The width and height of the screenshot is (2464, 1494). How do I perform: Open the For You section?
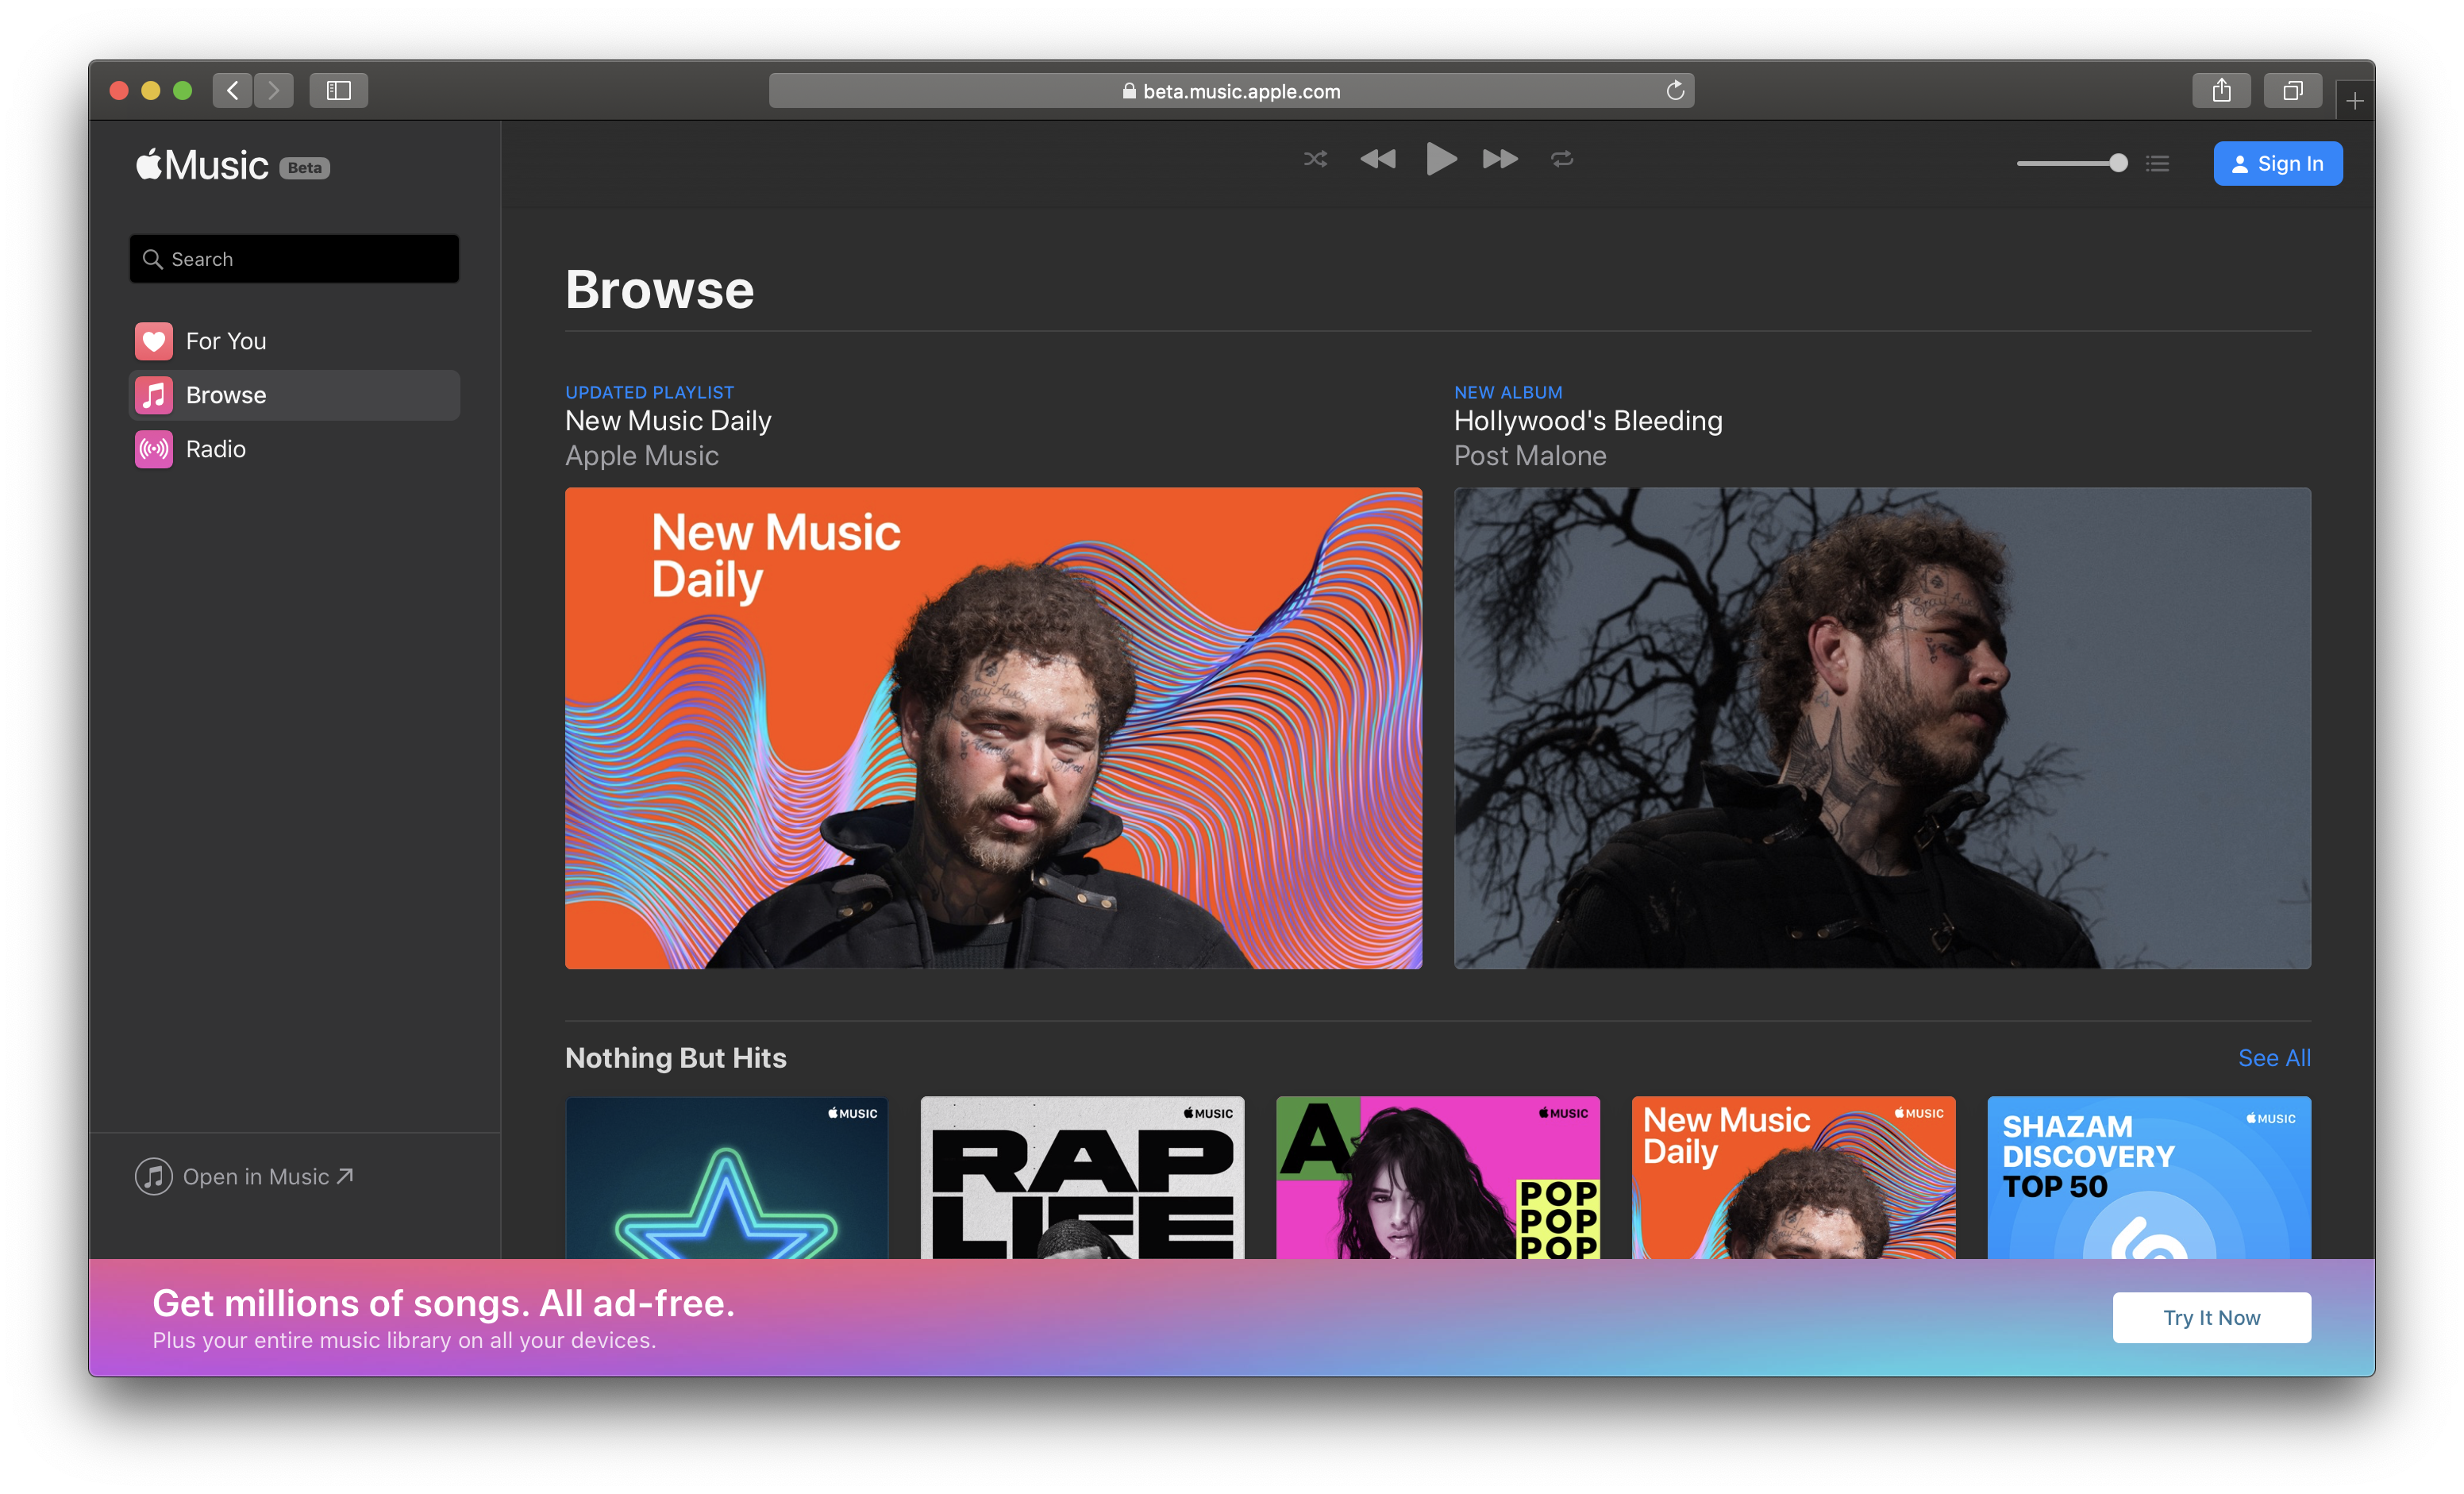(226, 341)
